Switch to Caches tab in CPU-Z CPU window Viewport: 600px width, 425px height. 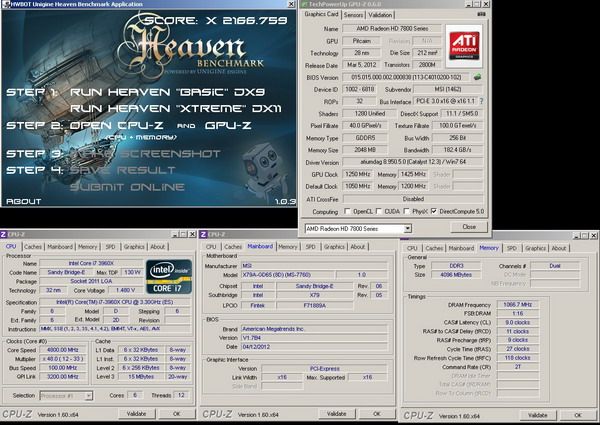33,247
